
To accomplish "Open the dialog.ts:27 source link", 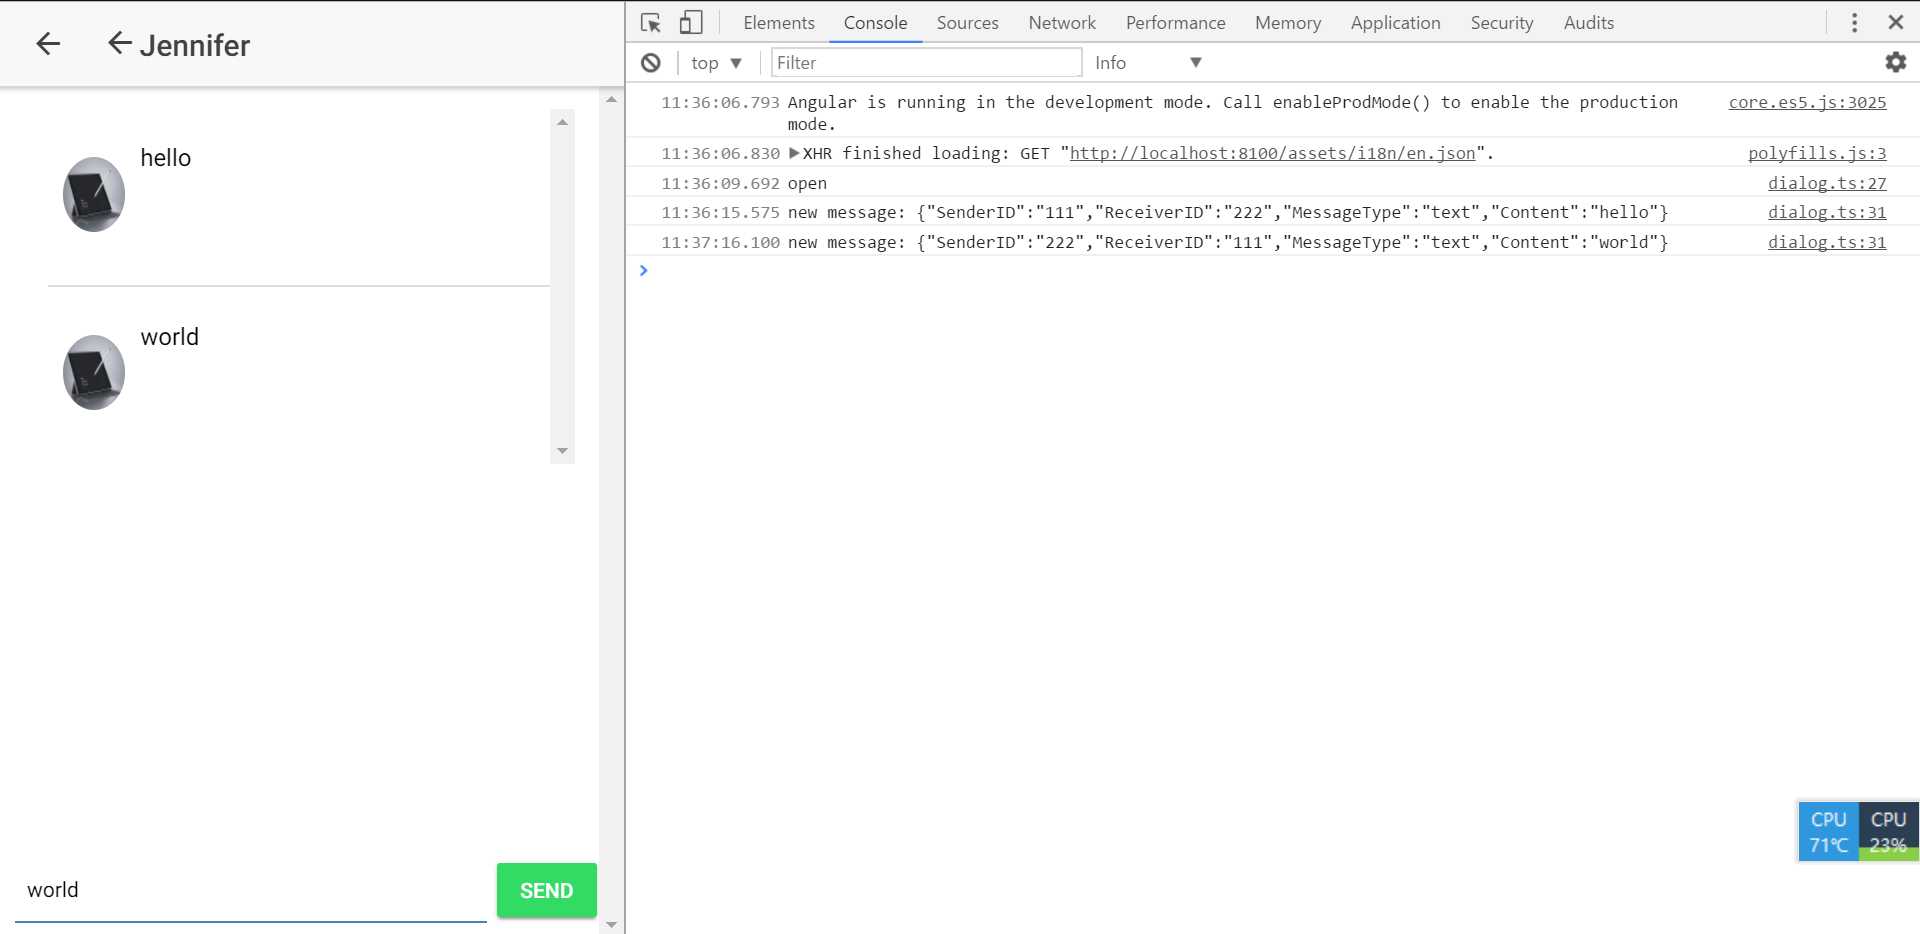I will 1827,183.
